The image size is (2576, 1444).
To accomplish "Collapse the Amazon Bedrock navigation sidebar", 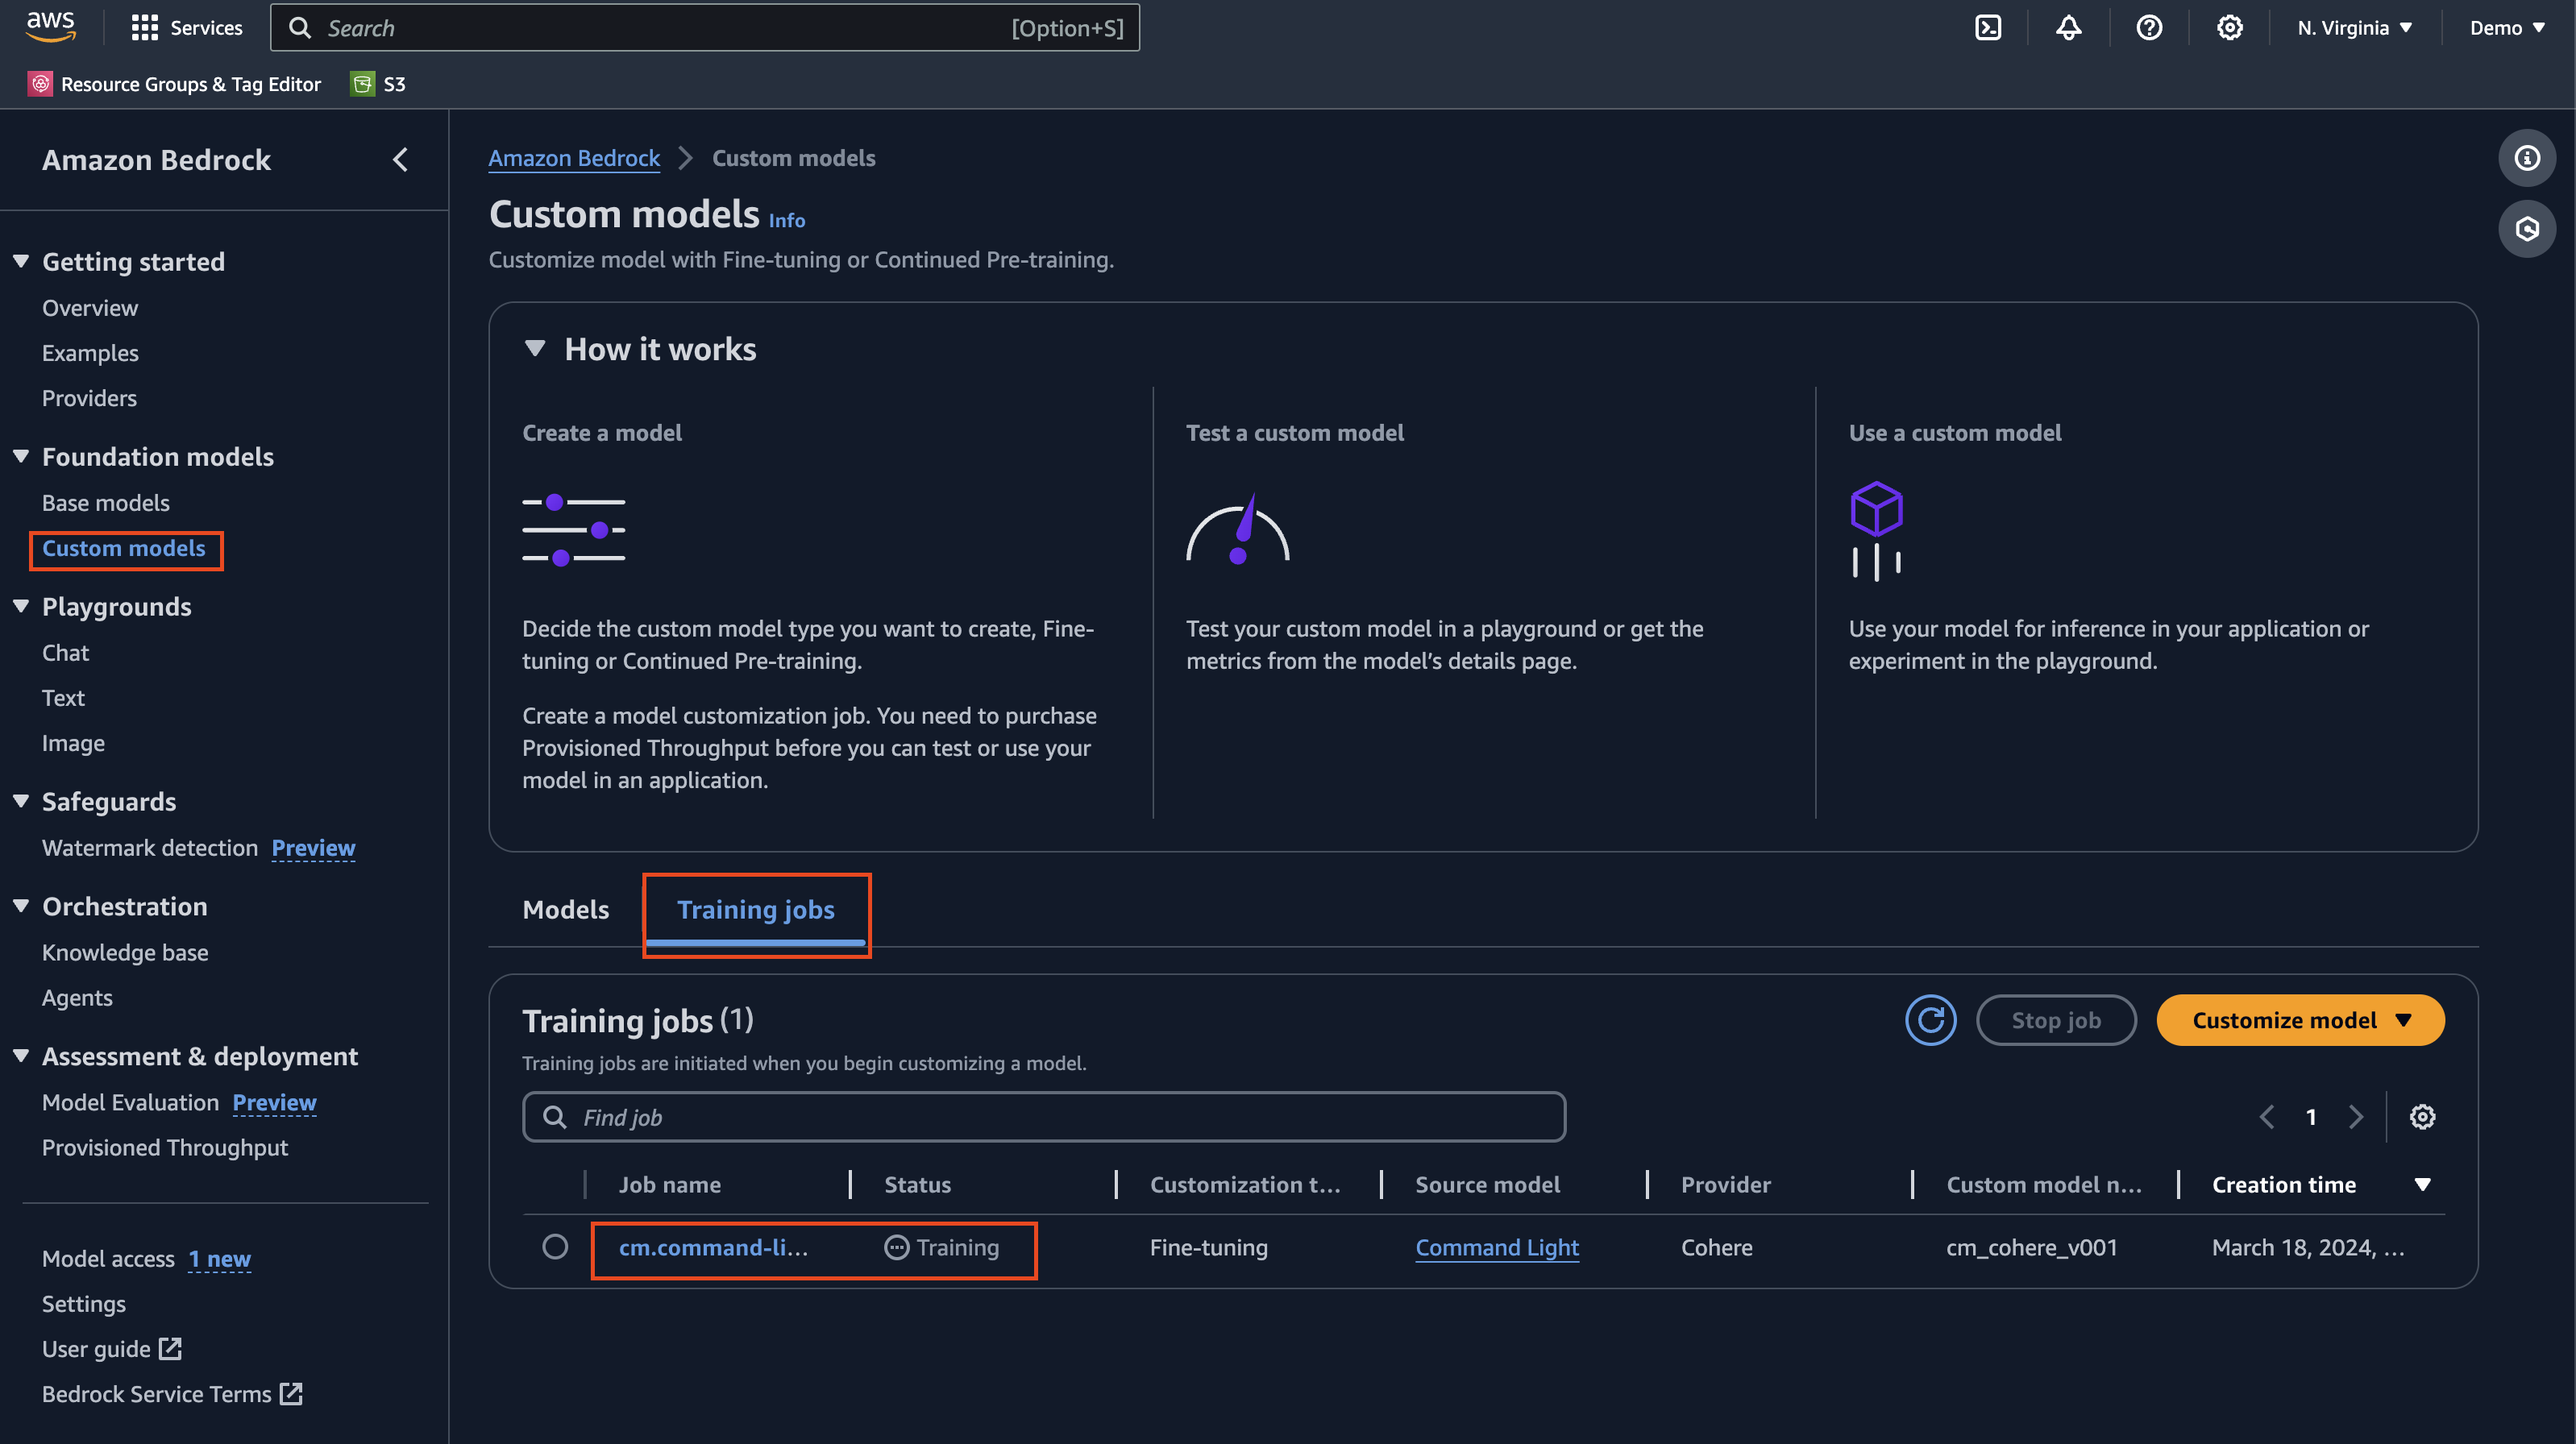I will pos(400,159).
